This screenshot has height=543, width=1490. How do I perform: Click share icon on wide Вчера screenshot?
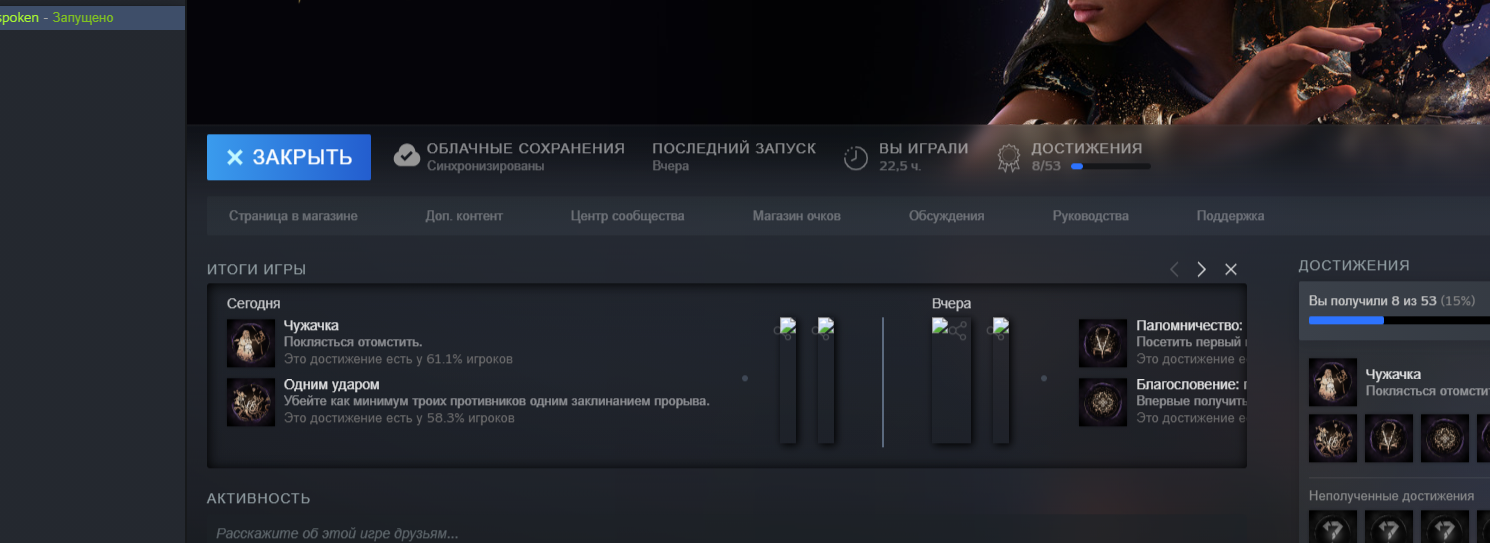tap(958, 330)
